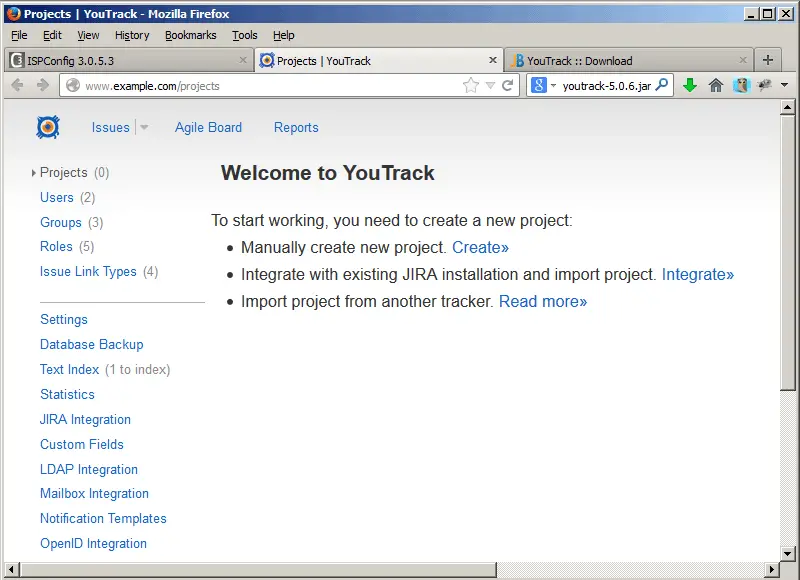Close the YouTrack :: Download tab
The width and height of the screenshot is (800, 580).
coord(743,60)
